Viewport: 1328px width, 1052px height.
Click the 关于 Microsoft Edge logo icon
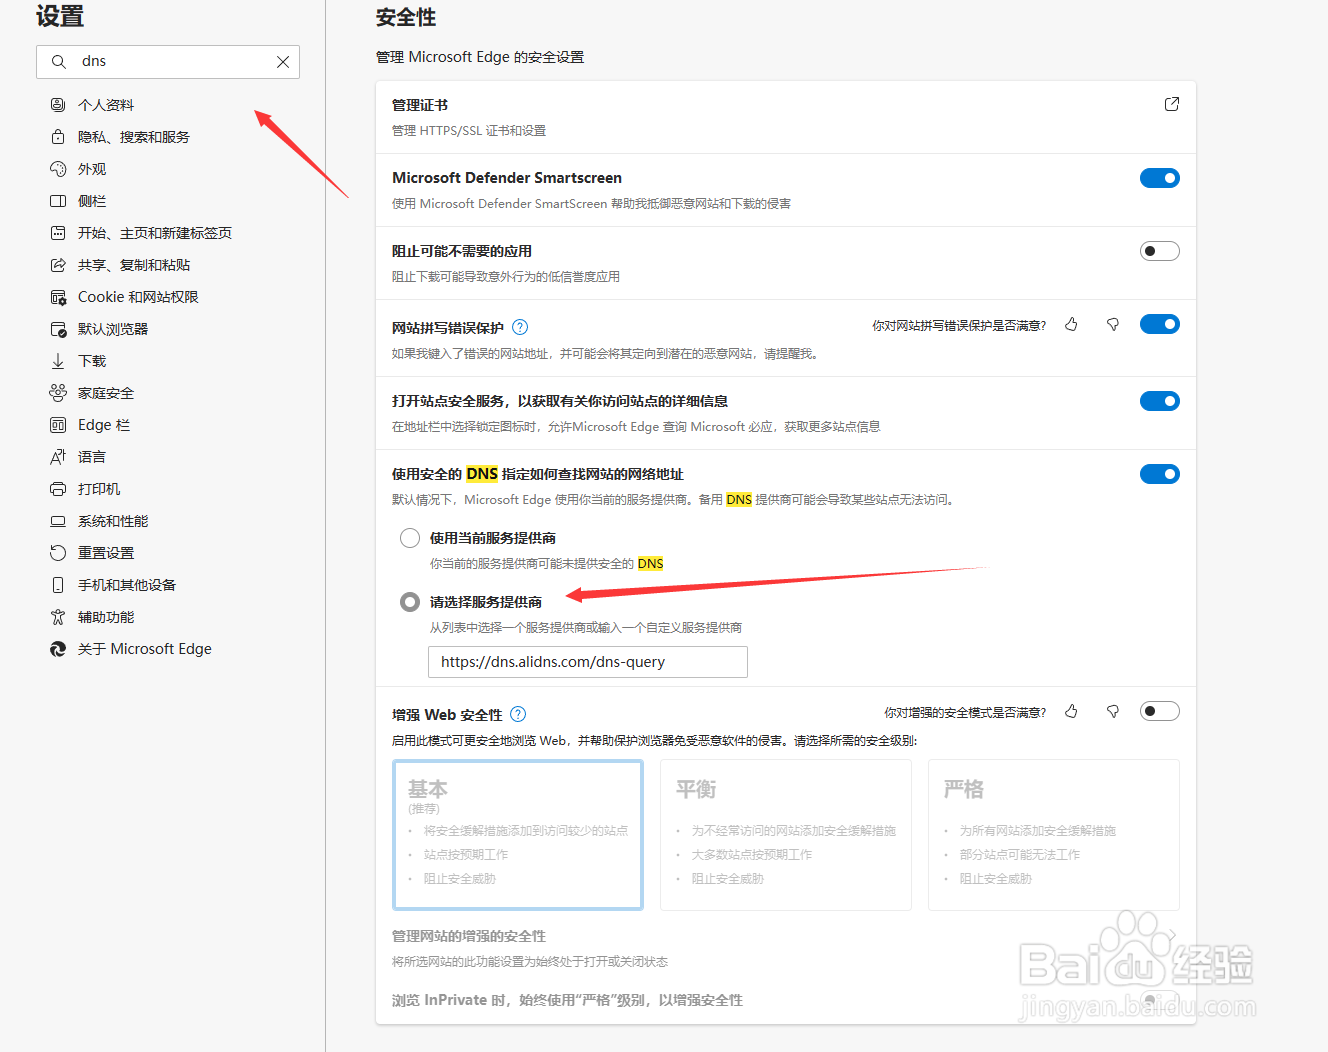click(58, 649)
